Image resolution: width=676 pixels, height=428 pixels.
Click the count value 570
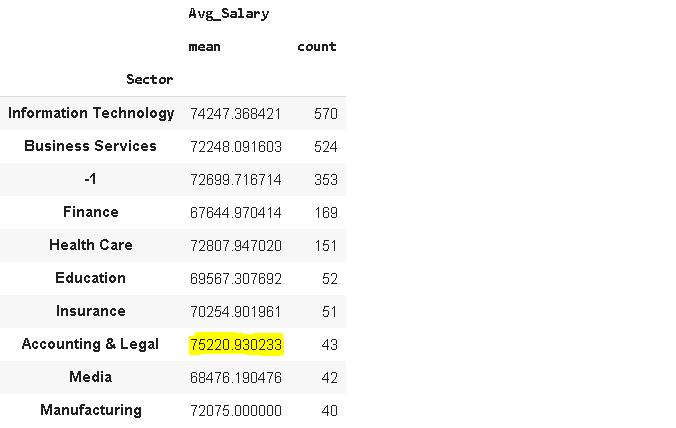325,114
